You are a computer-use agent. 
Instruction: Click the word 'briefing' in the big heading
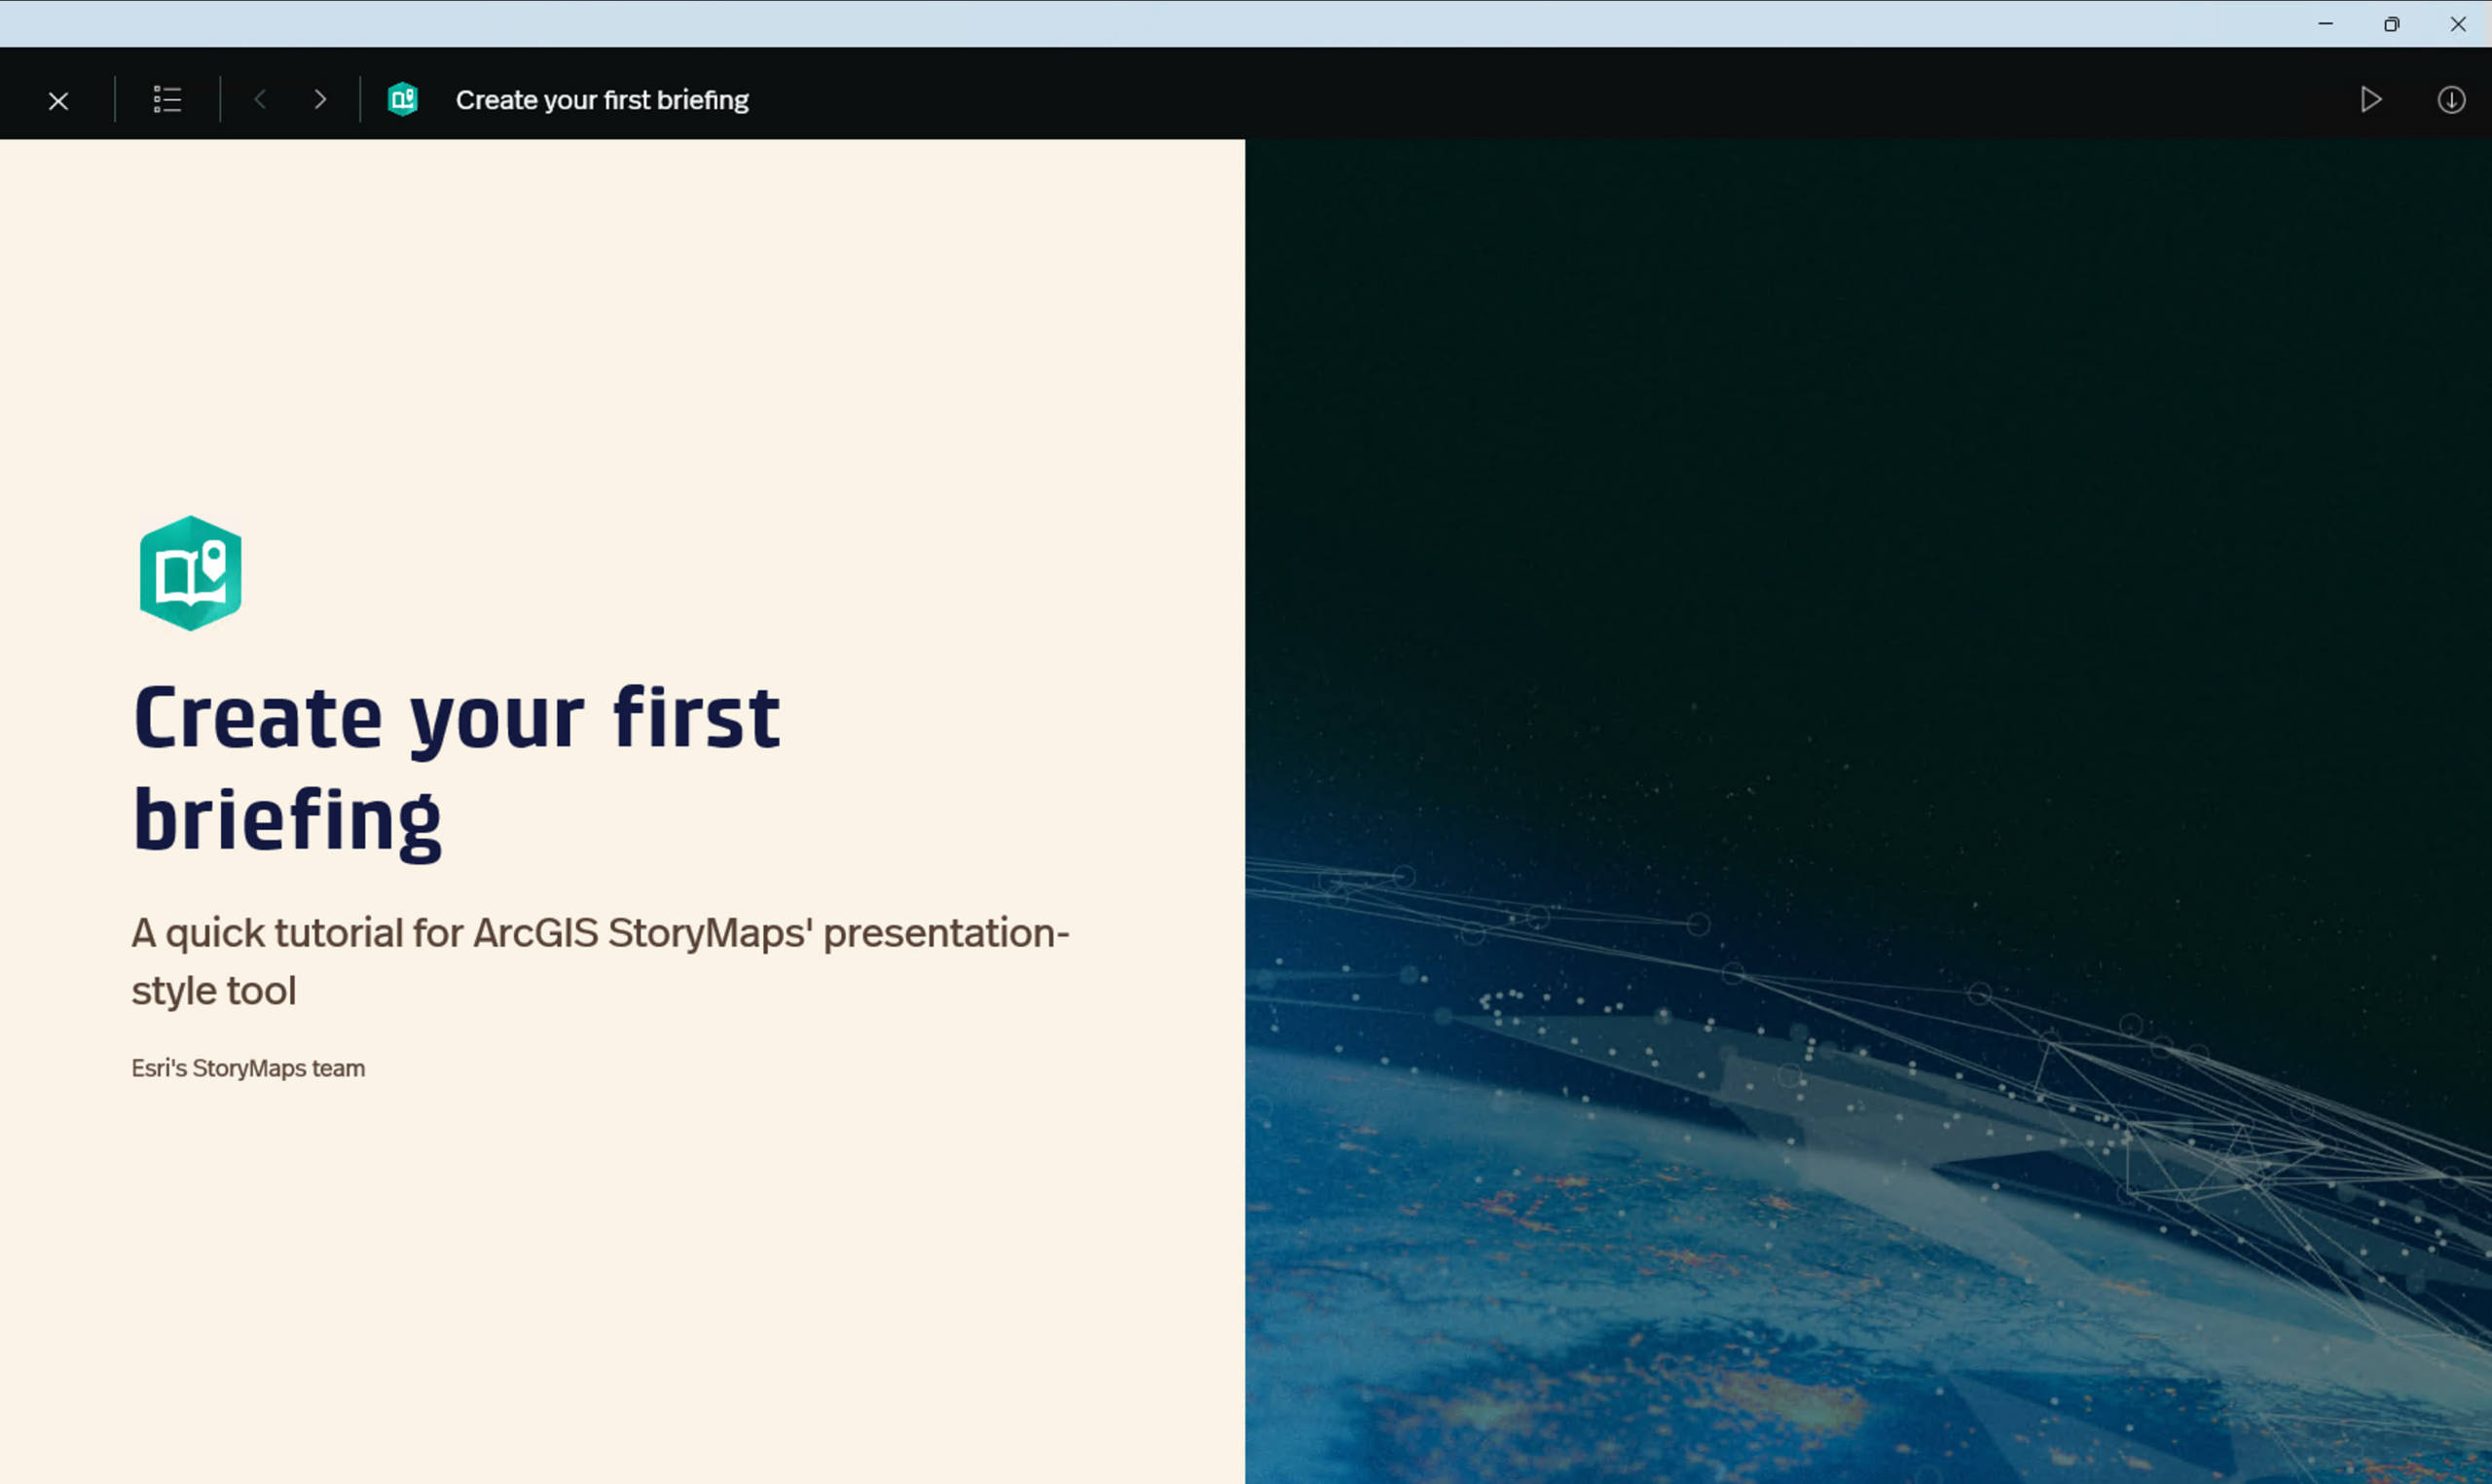point(287,820)
